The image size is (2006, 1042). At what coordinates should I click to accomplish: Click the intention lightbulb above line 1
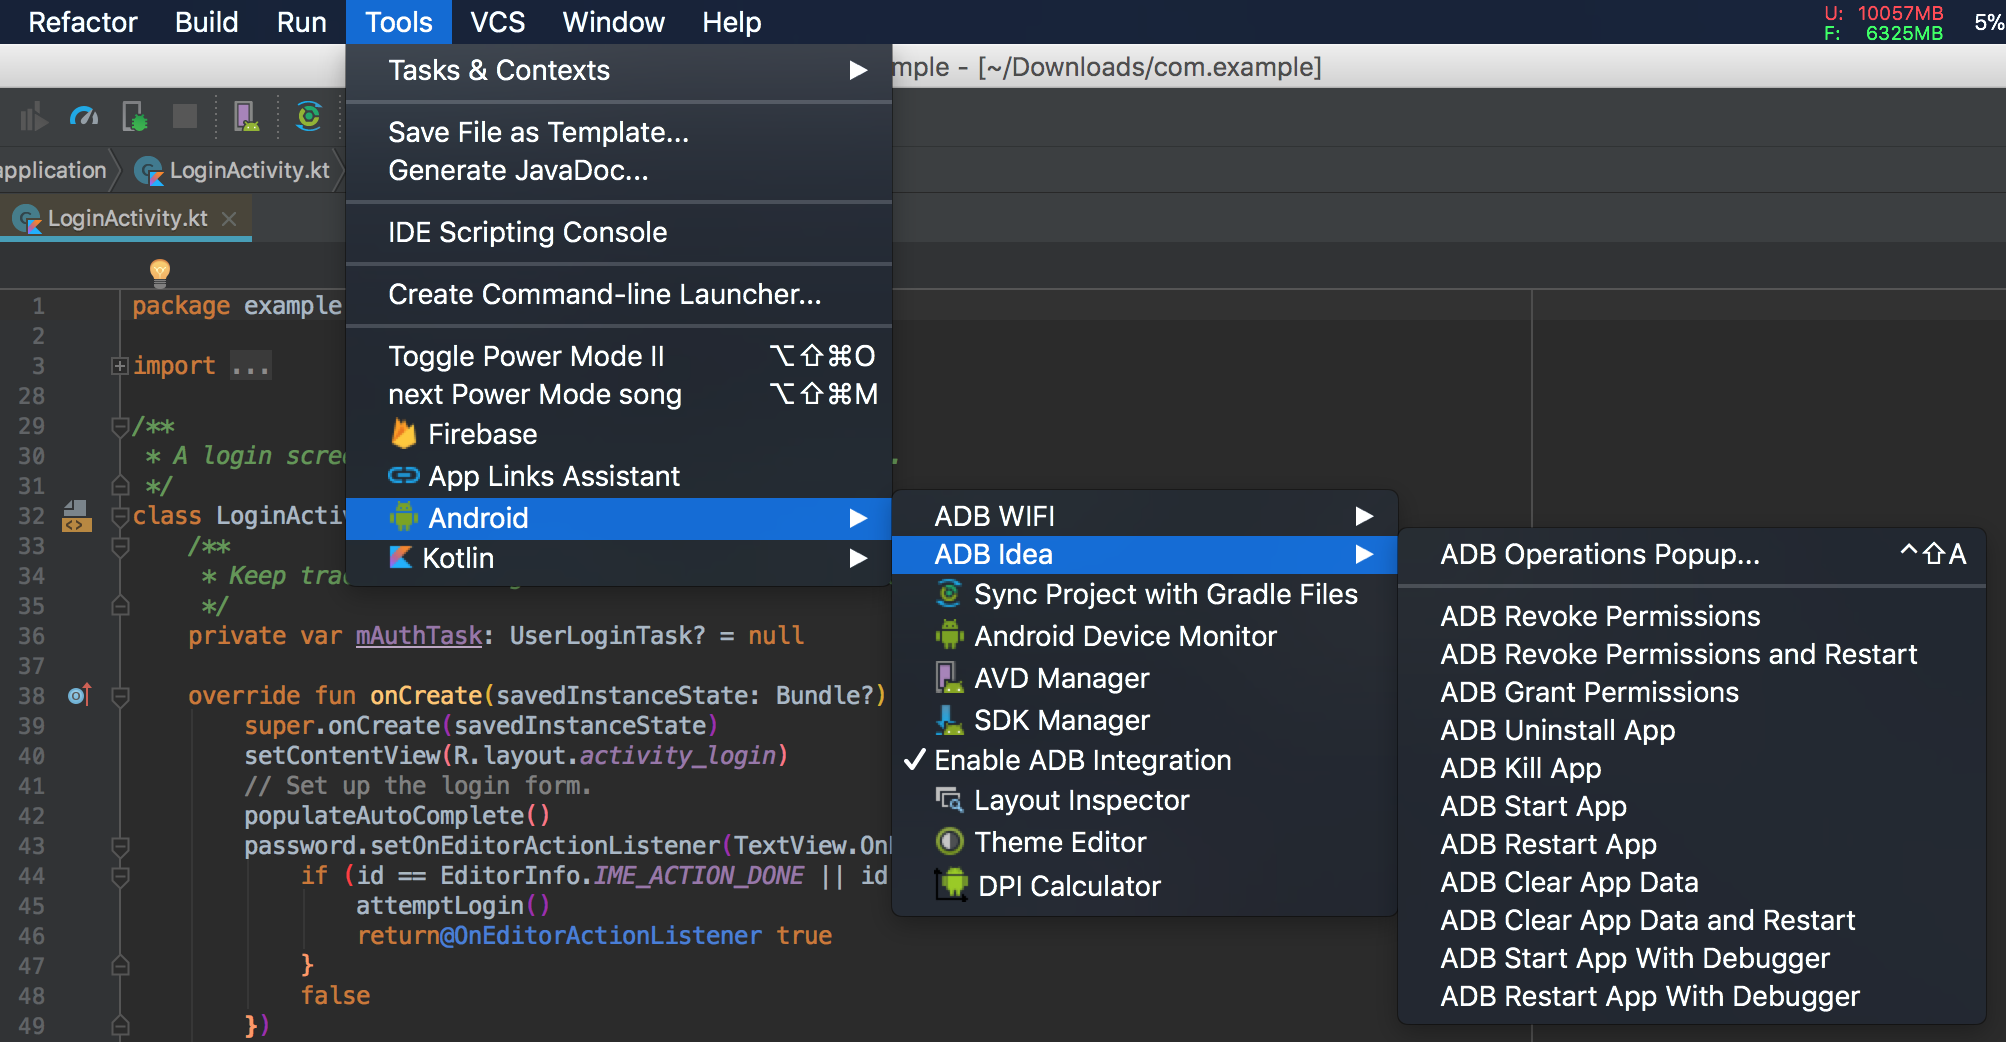[x=159, y=271]
